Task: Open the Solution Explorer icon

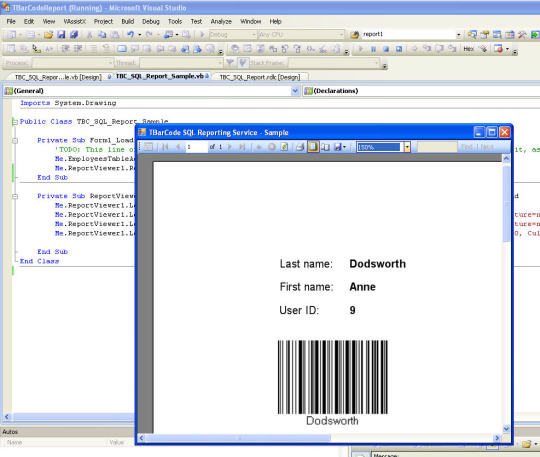Action: (472, 34)
